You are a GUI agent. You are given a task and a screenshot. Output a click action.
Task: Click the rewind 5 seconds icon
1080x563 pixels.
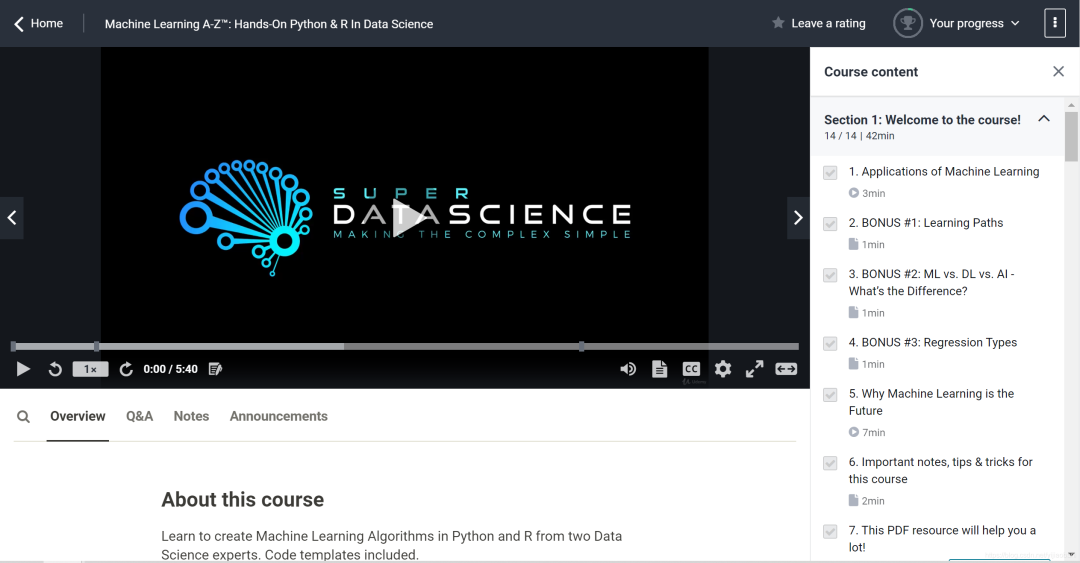pyautogui.click(x=55, y=369)
